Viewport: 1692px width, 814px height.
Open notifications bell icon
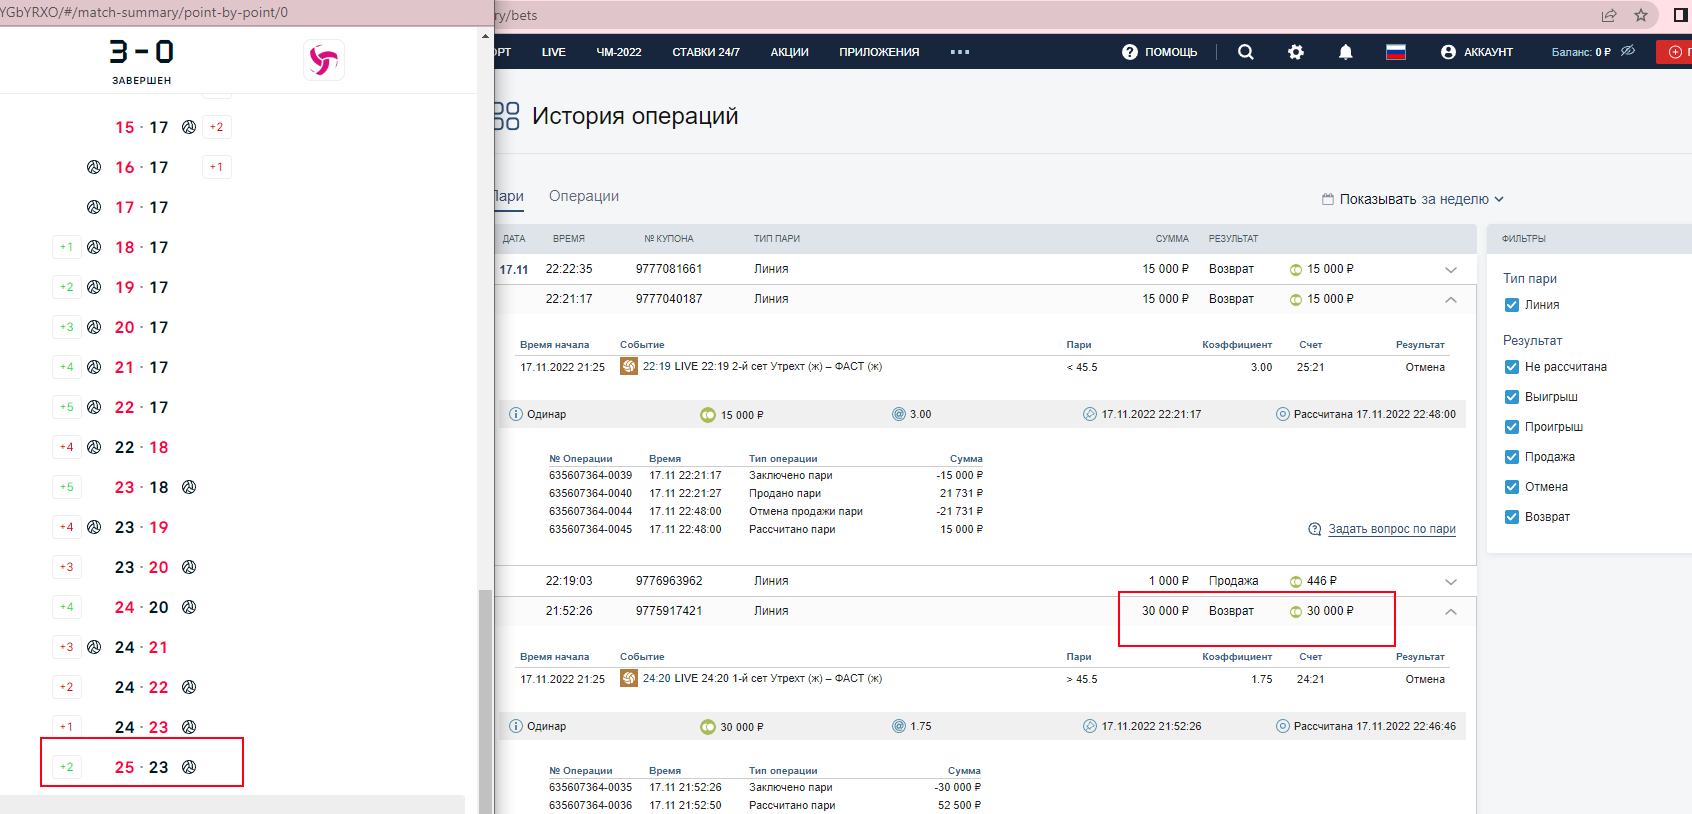coord(1346,52)
